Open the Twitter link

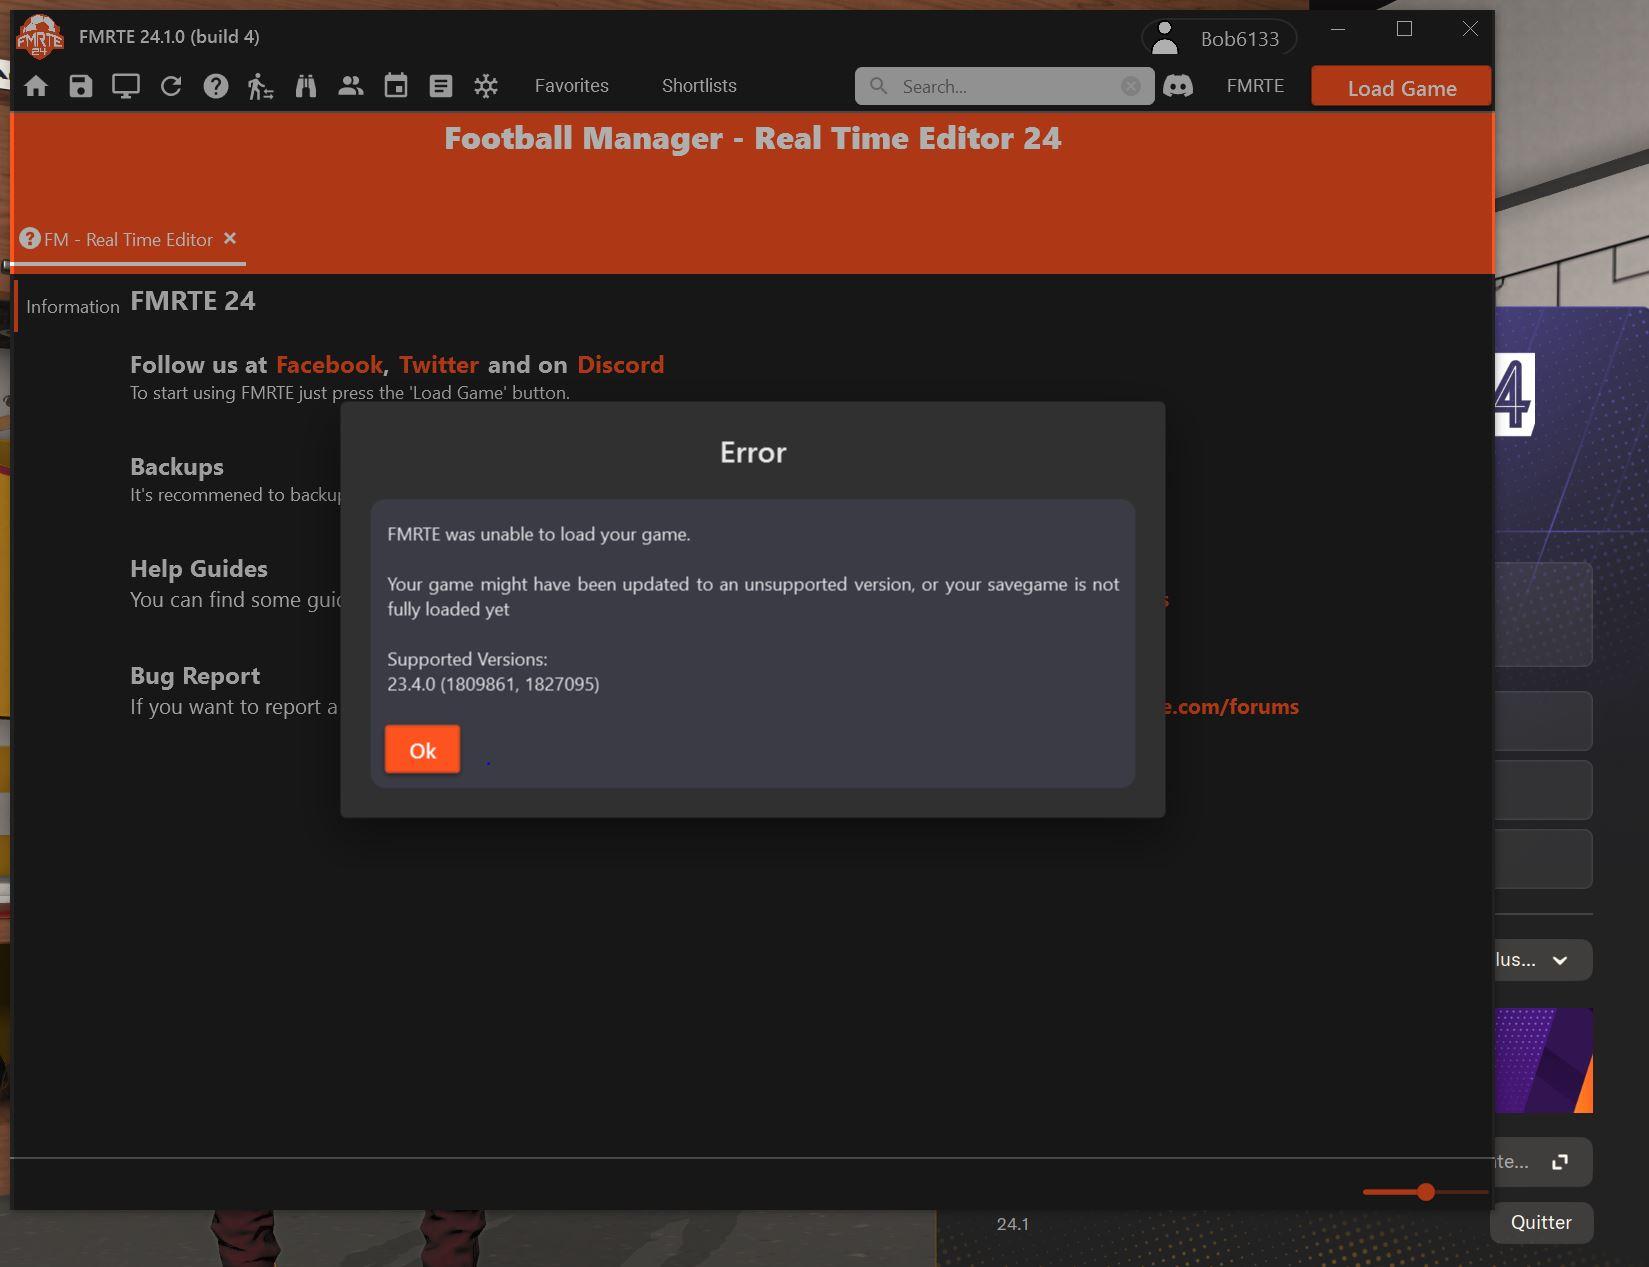[439, 365]
